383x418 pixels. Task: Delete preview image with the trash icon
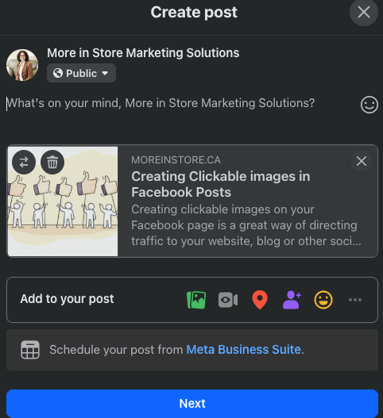[52, 162]
